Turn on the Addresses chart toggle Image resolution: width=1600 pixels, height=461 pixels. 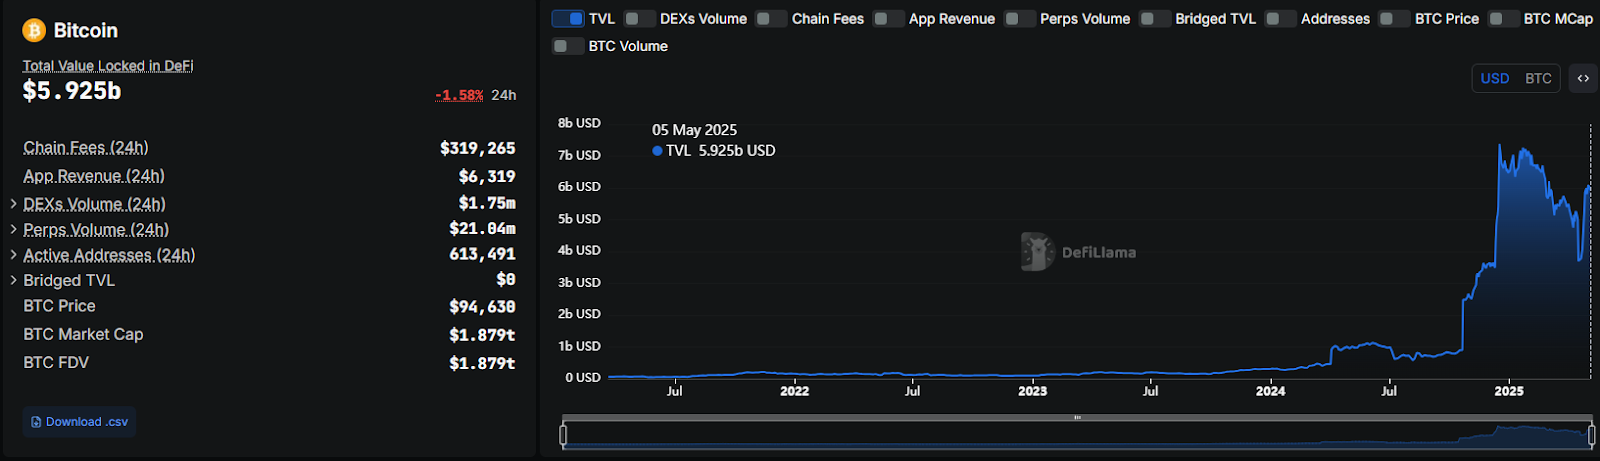point(1281,19)
